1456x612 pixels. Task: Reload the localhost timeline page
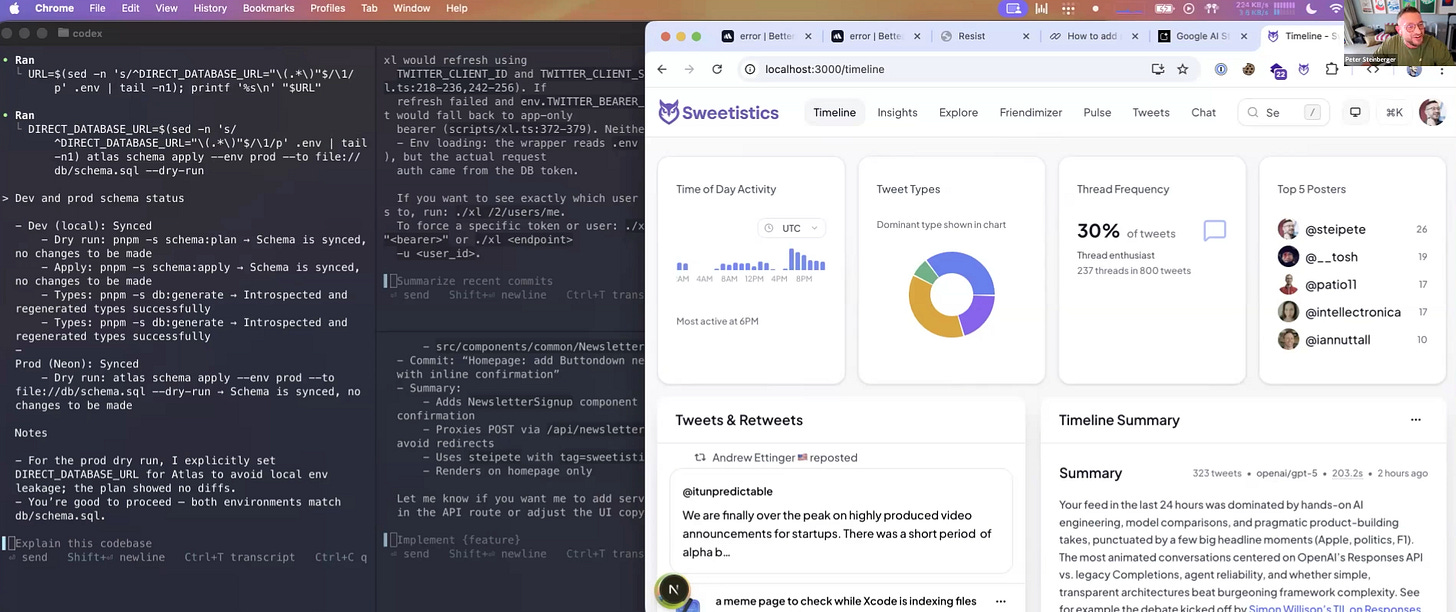point(717,69)
